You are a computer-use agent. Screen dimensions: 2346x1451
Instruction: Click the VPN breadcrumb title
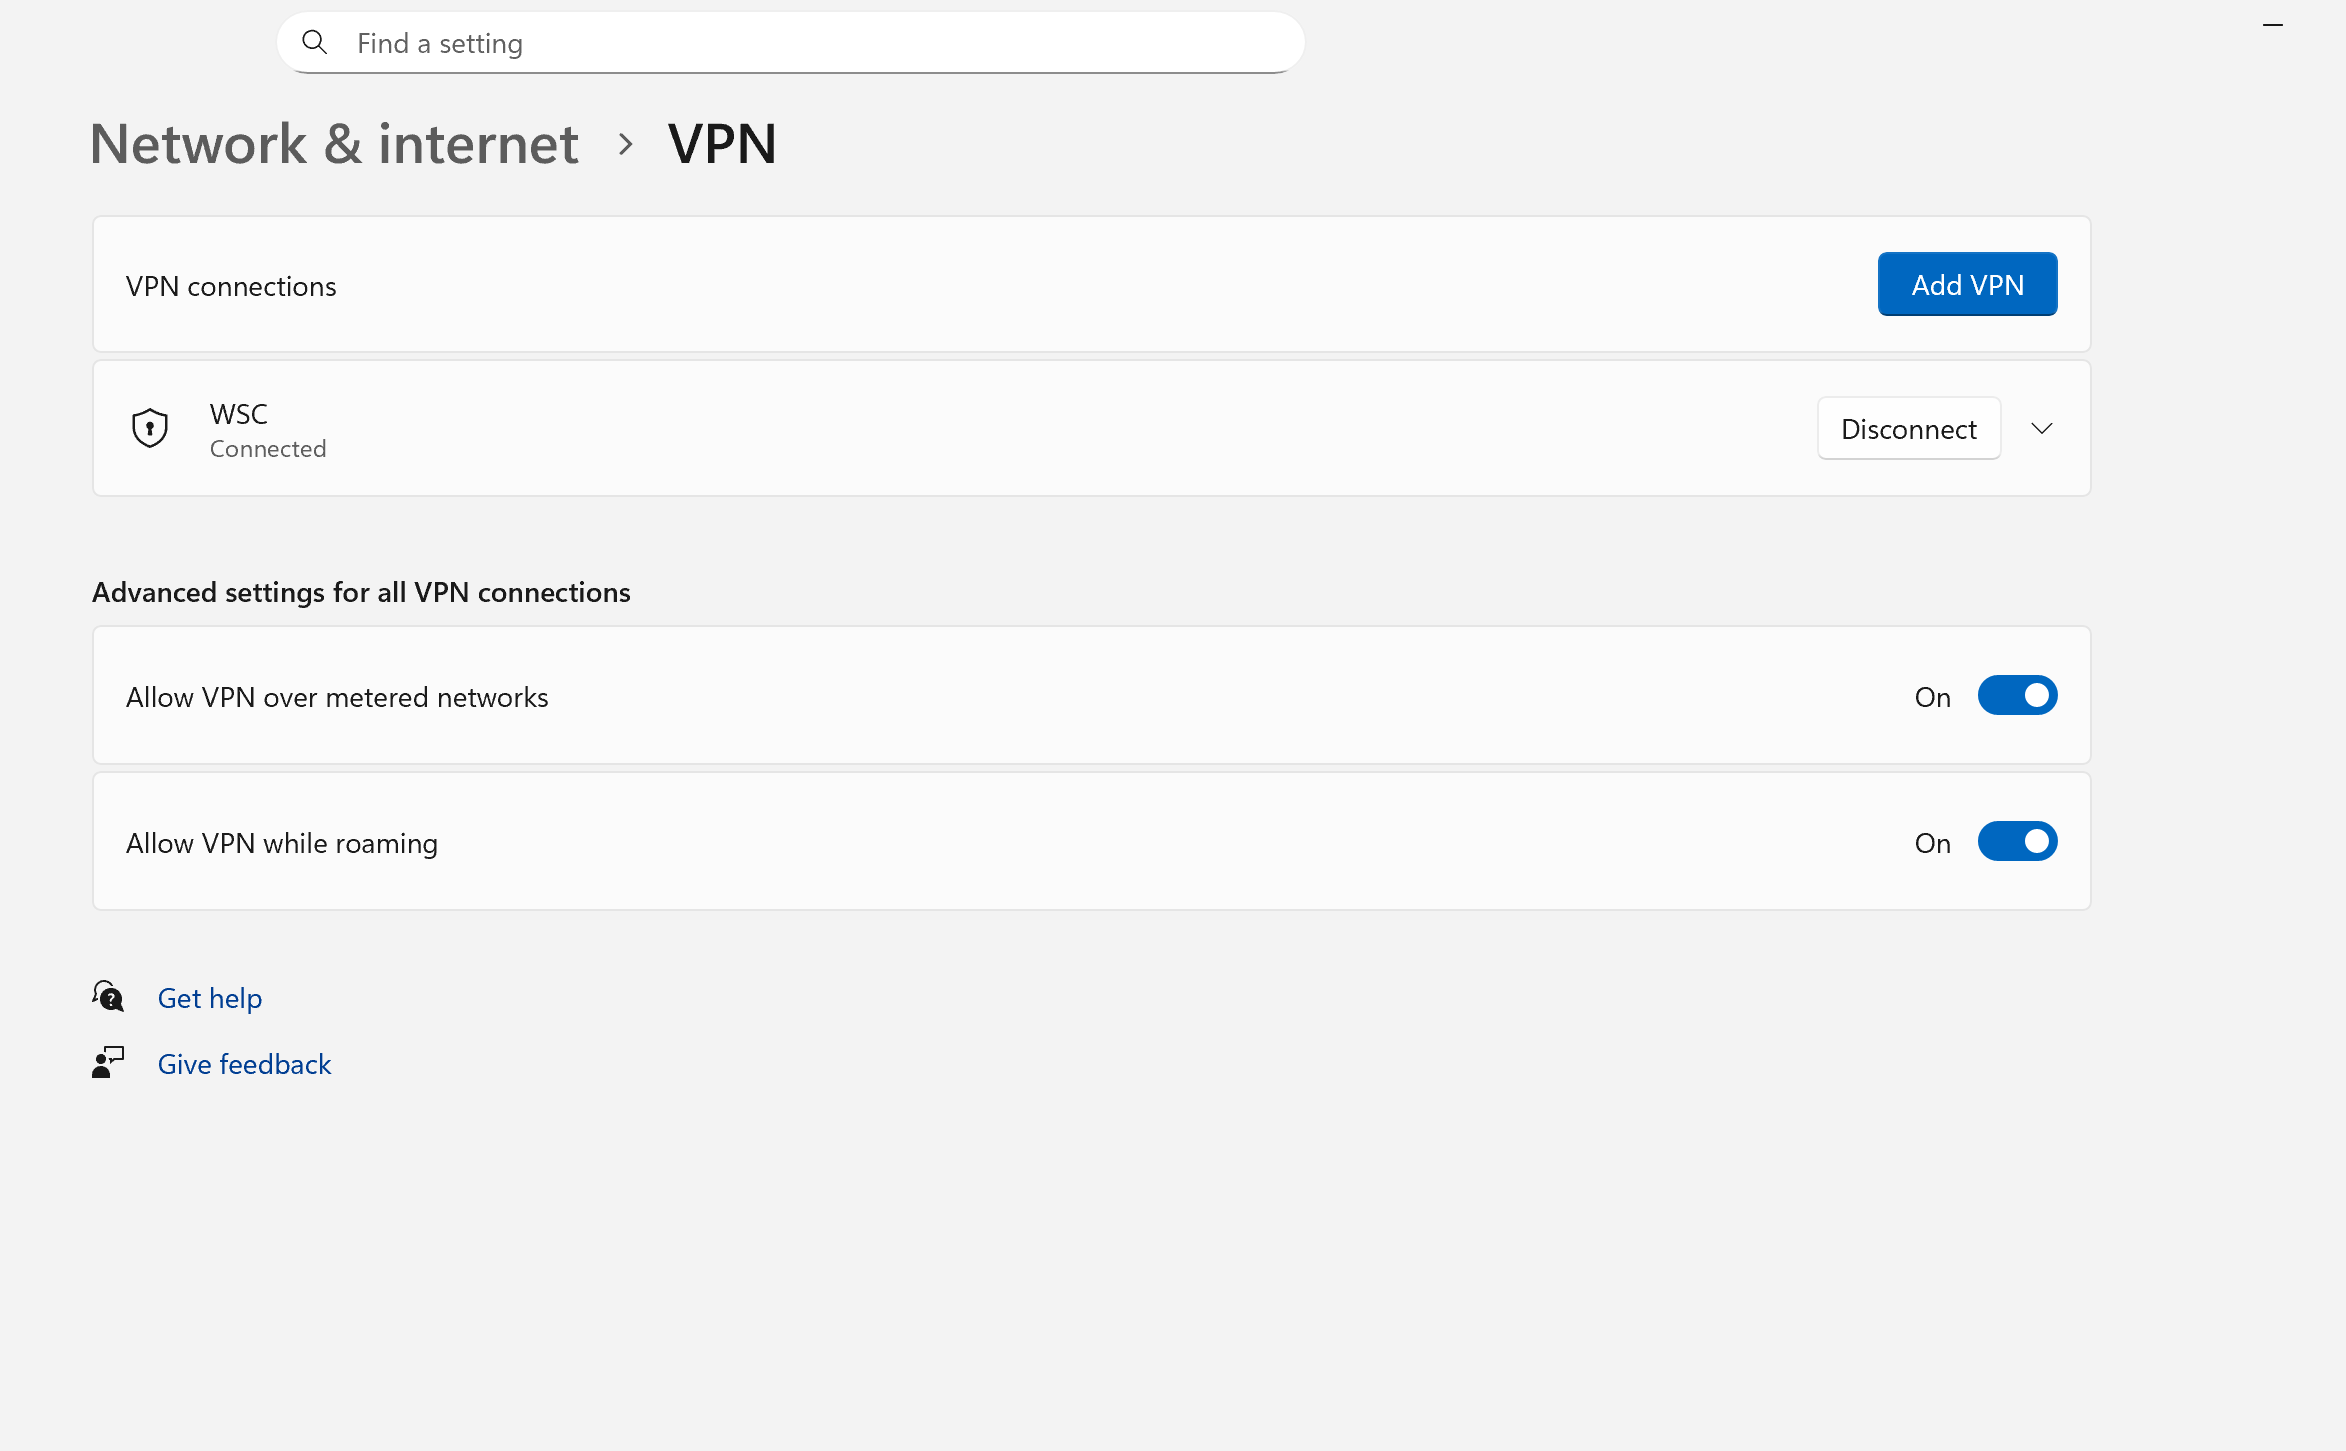pos(722,144)
